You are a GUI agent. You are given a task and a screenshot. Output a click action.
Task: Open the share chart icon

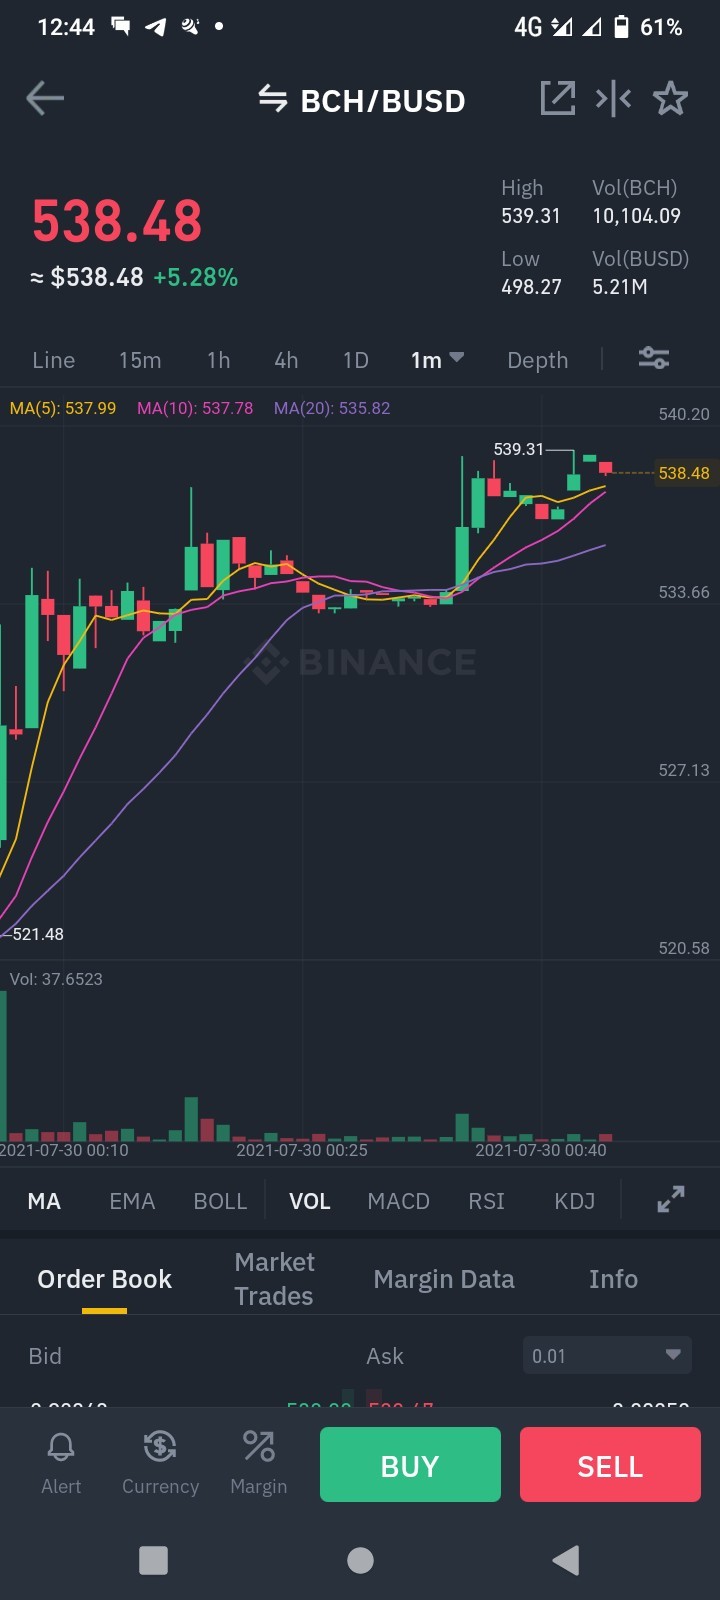pos(557,98)
